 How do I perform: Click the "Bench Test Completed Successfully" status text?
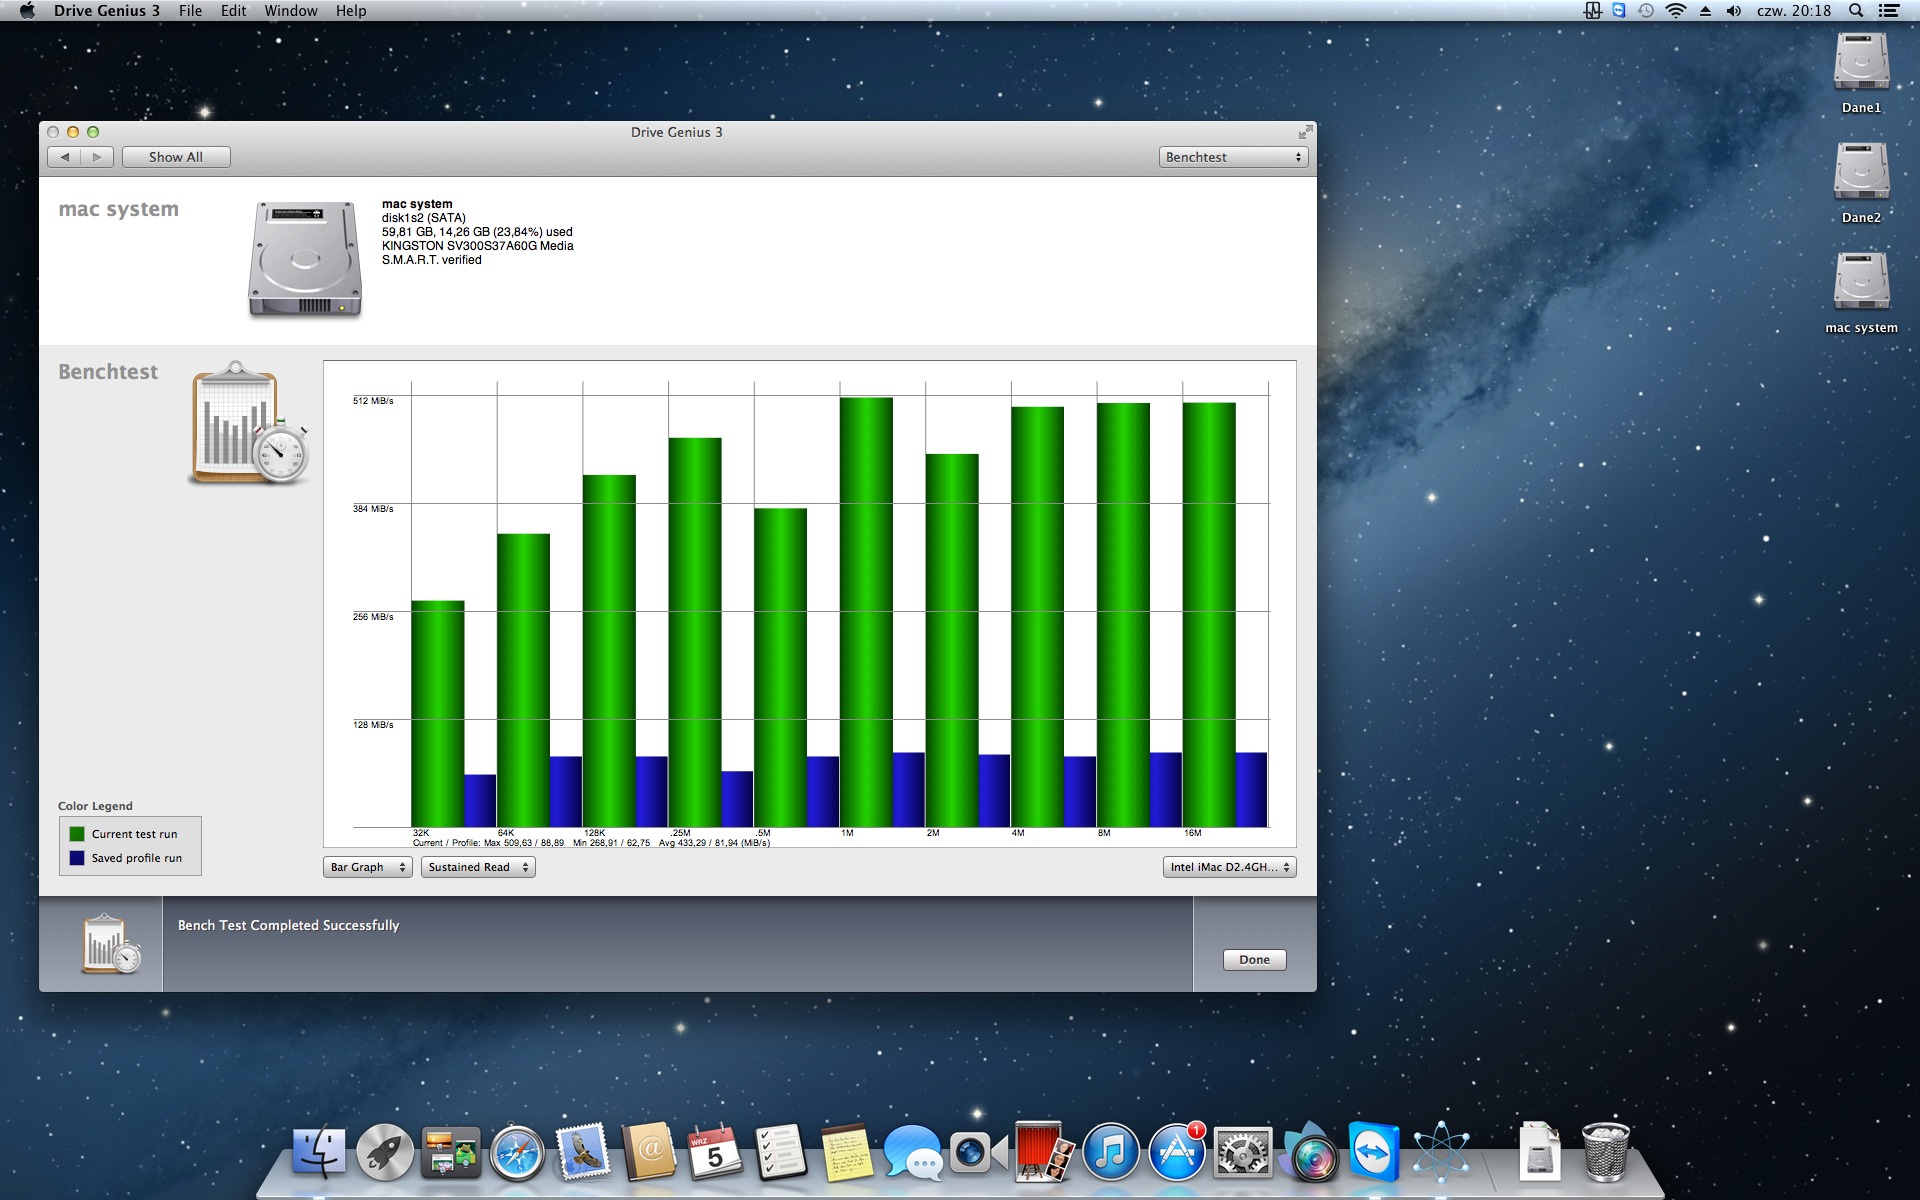tap(288, 926)
